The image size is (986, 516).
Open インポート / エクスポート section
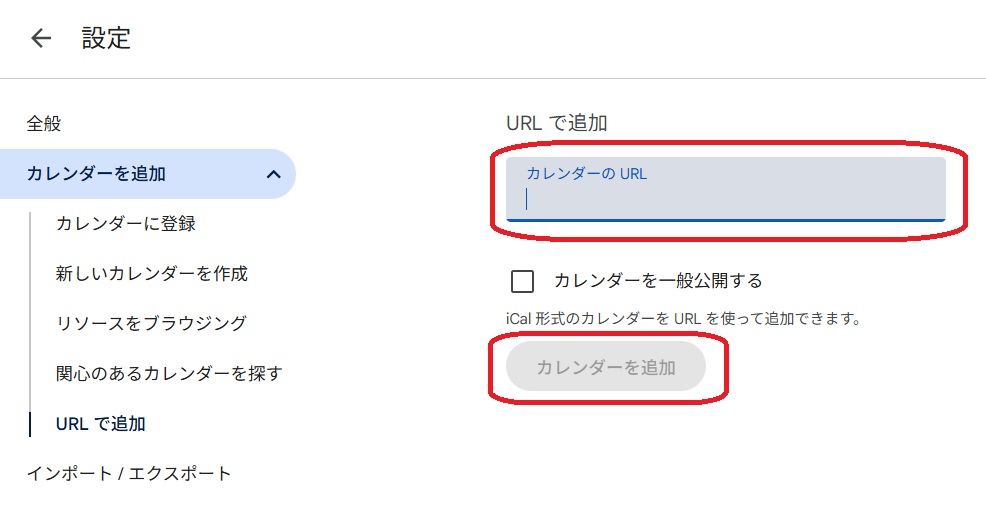(129, 473)
